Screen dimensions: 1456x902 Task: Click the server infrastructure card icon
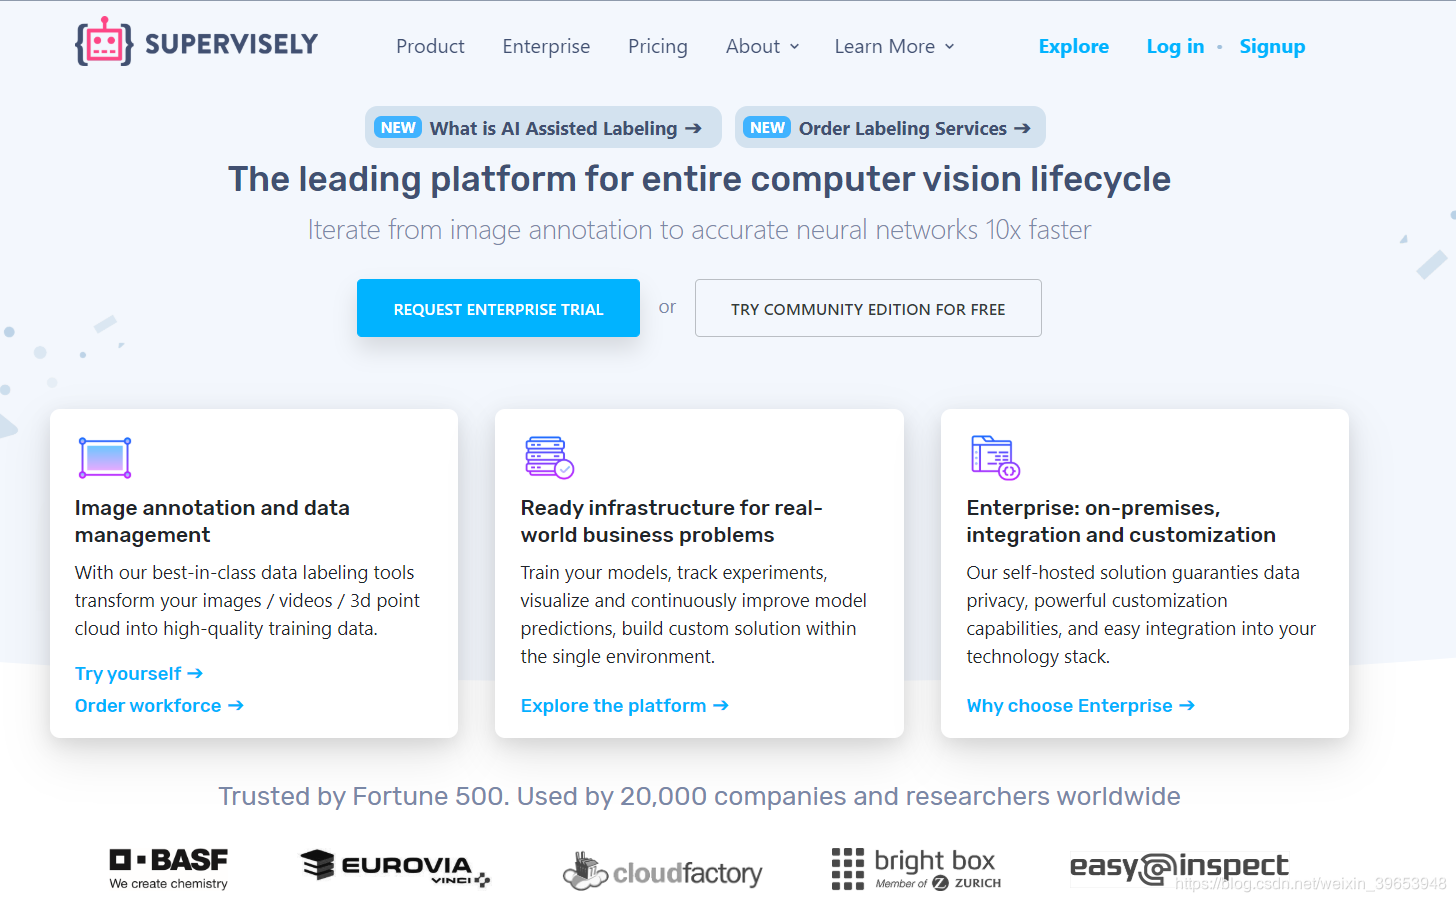(549, 458)
